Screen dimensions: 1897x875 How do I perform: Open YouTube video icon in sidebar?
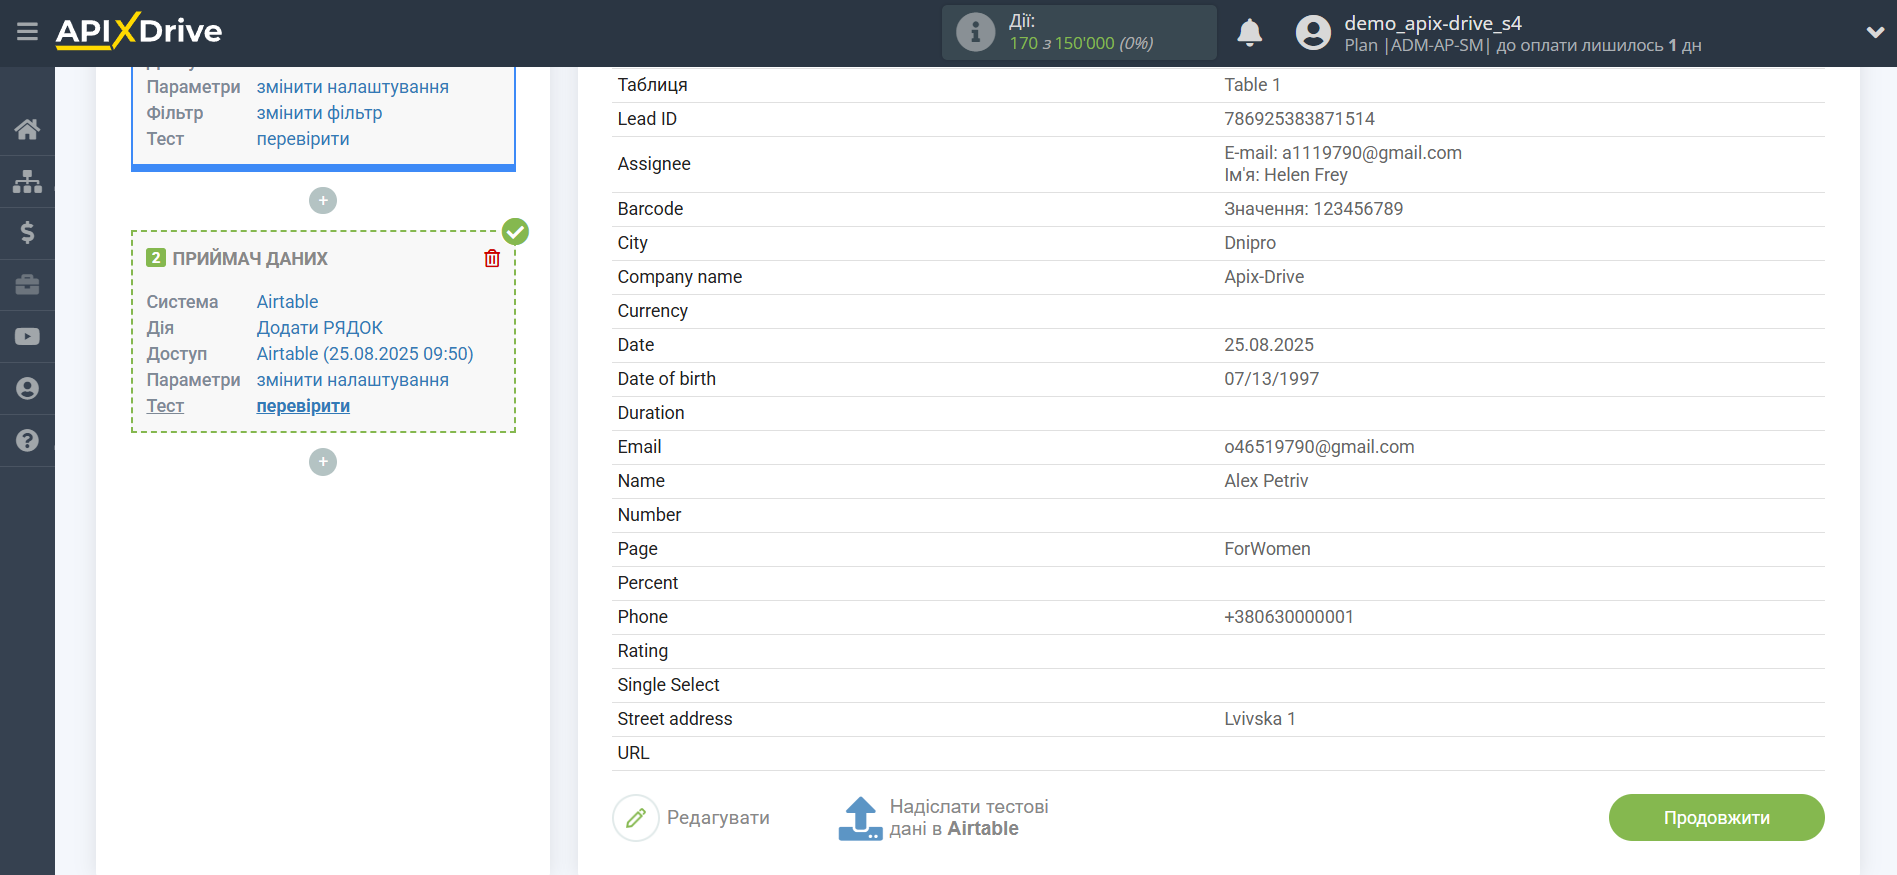pos(27,337)
